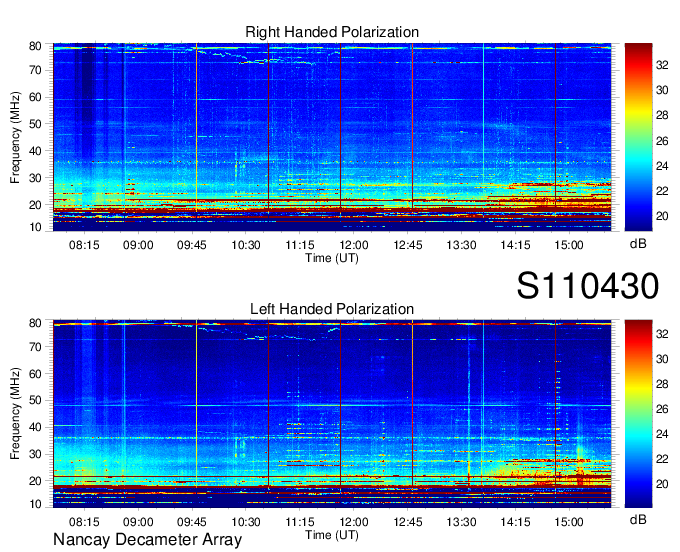Click the 13:30 time tick on the right-handed plot
The width and height of the screenshot is (680, 552).
pyautogui.click(x=461, y=245)
